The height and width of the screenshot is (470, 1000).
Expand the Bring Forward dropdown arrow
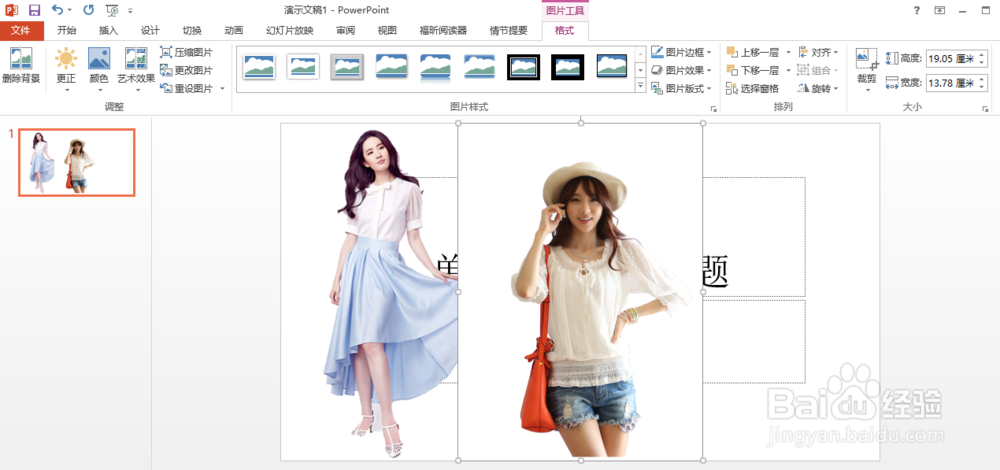788,52
